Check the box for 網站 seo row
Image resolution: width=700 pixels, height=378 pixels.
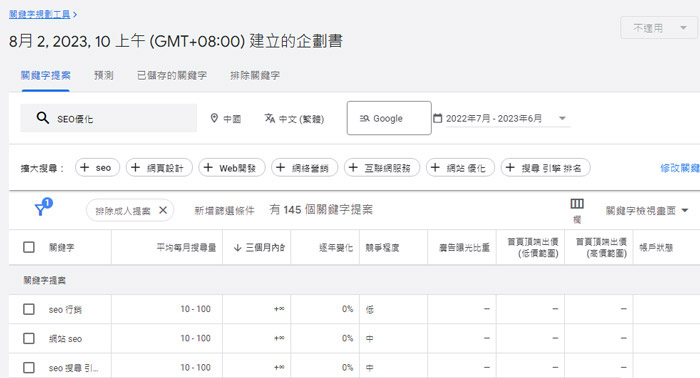[x=29, y=338]
